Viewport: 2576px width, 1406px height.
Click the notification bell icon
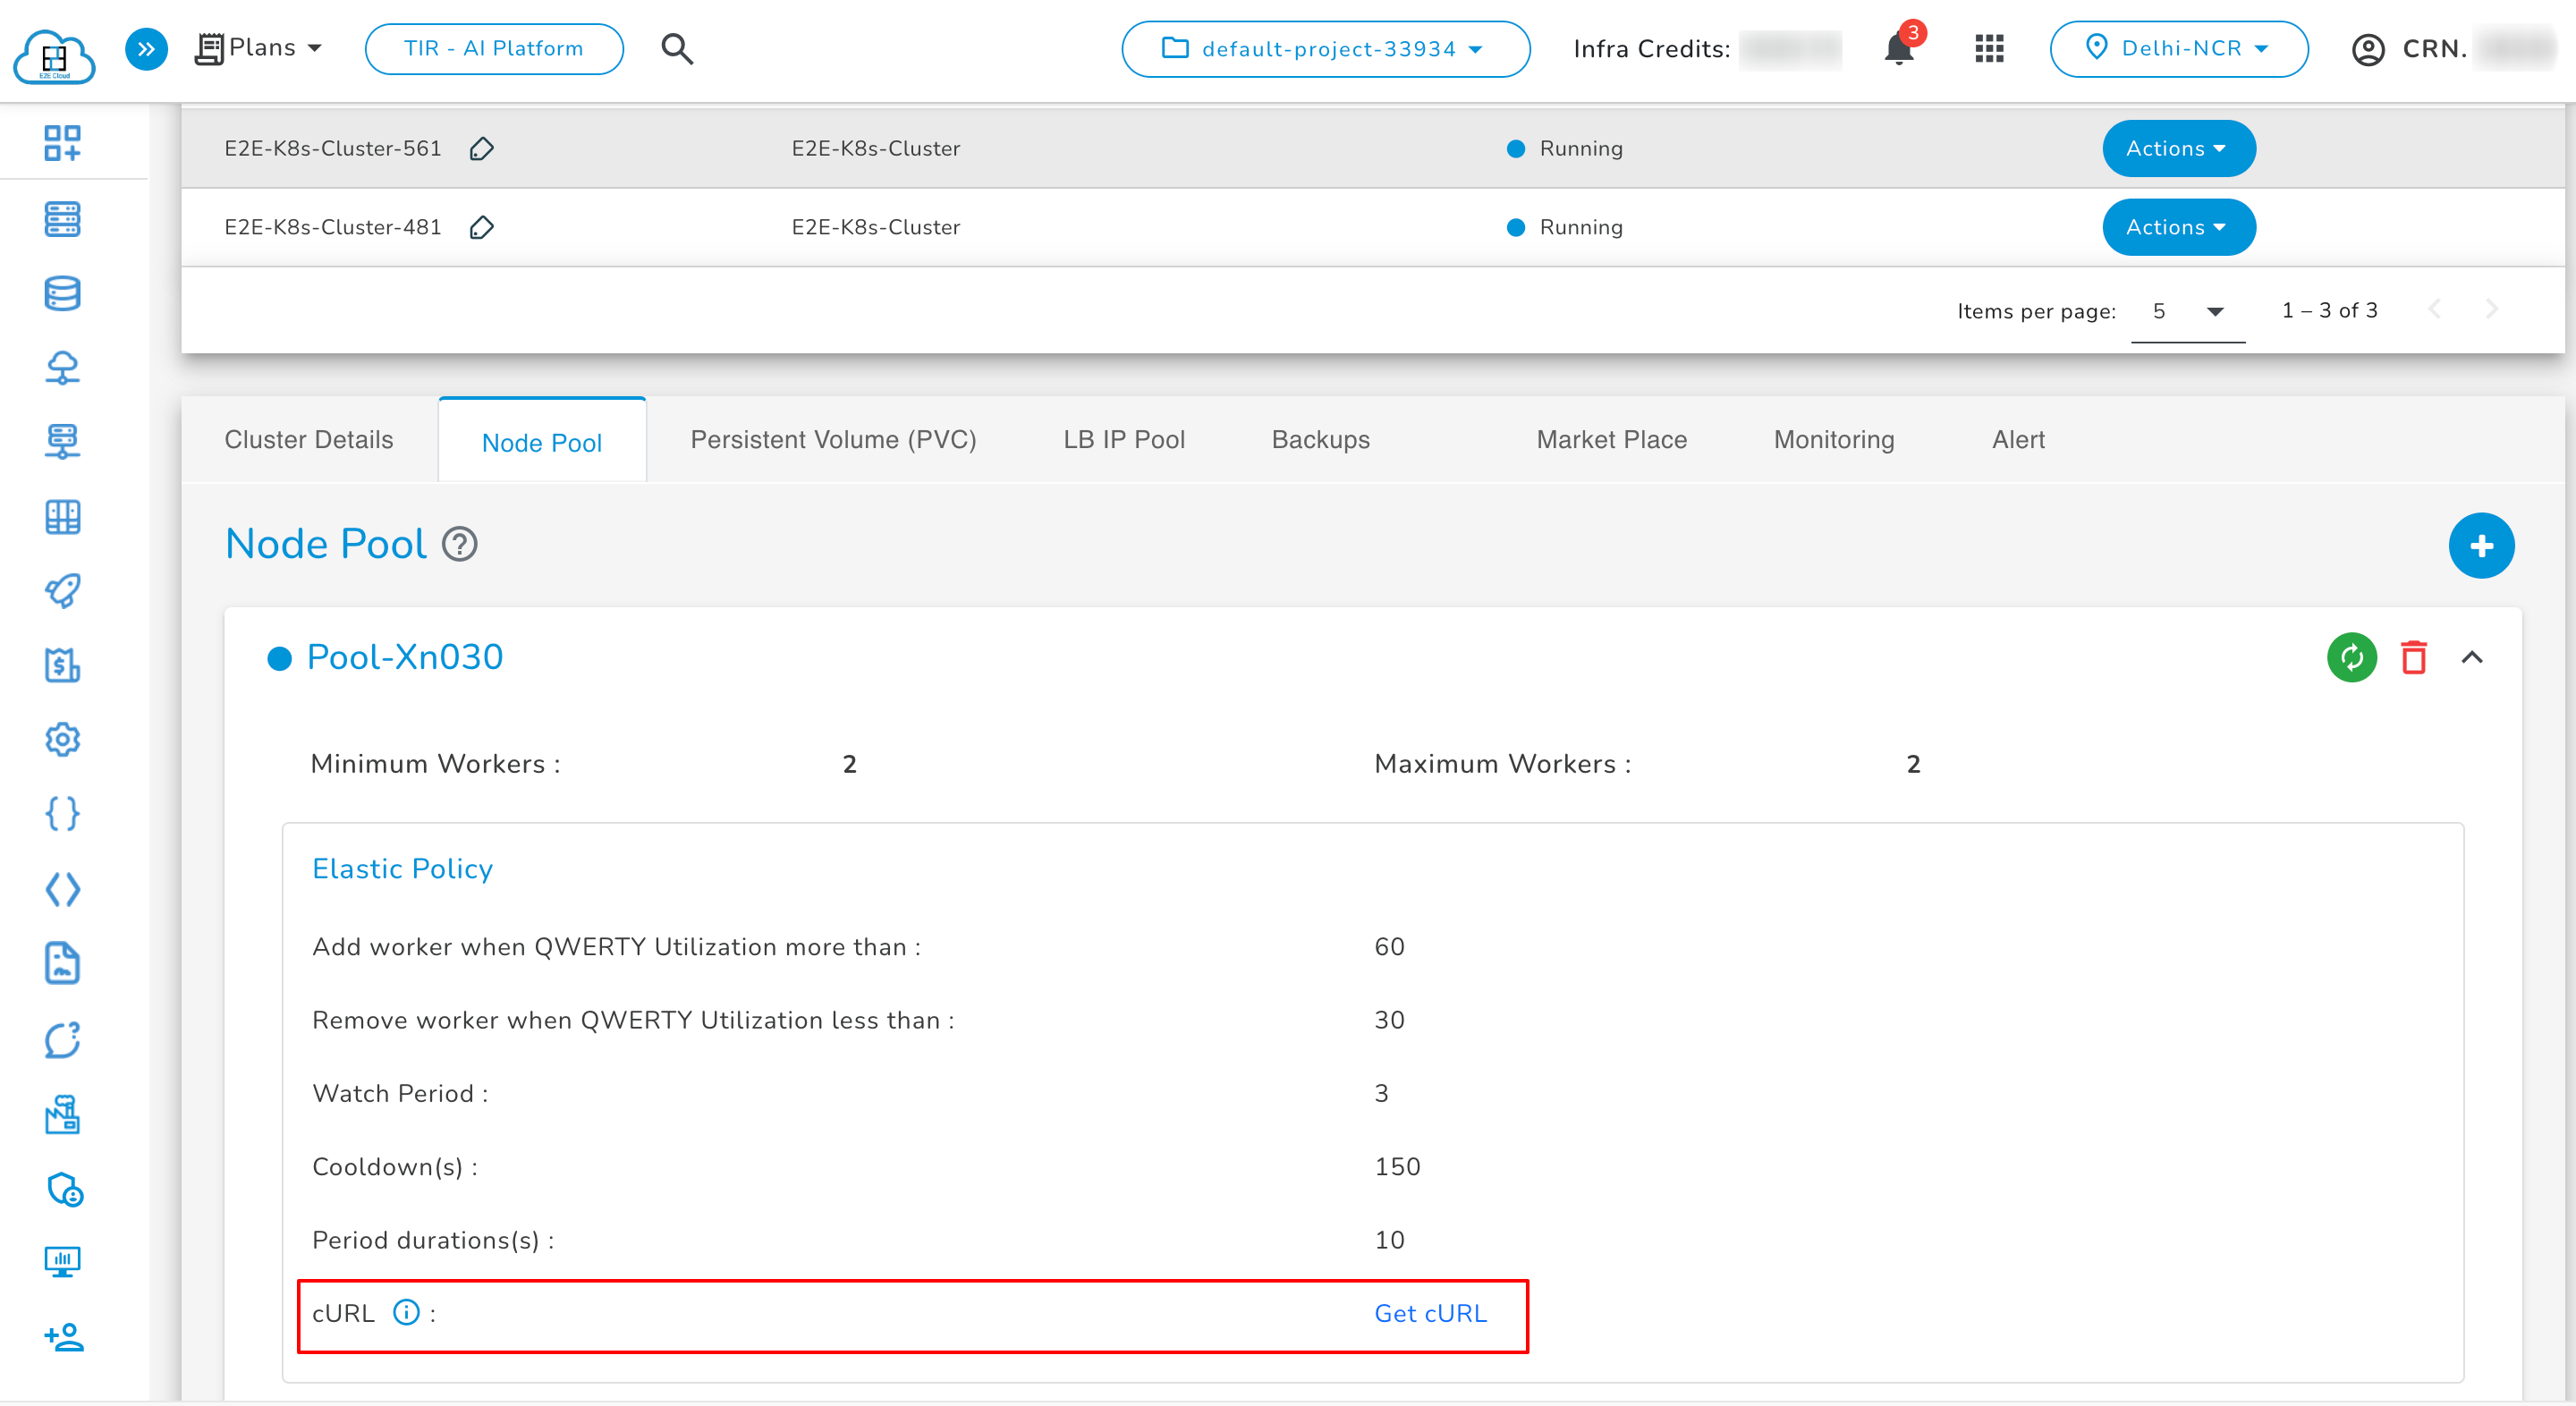click(1897, 50)
